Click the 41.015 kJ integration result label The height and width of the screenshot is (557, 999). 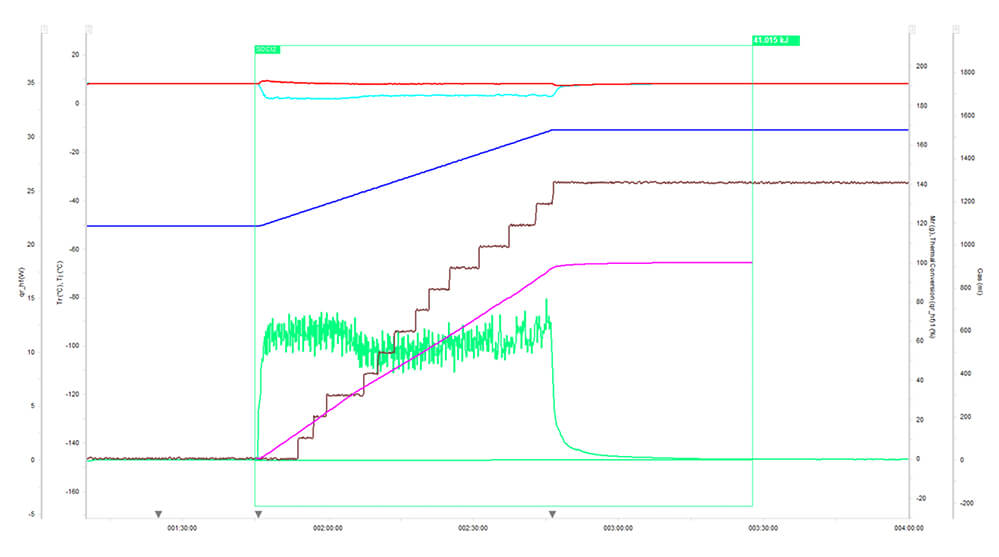pyautogui.click(x=775, y=41)
